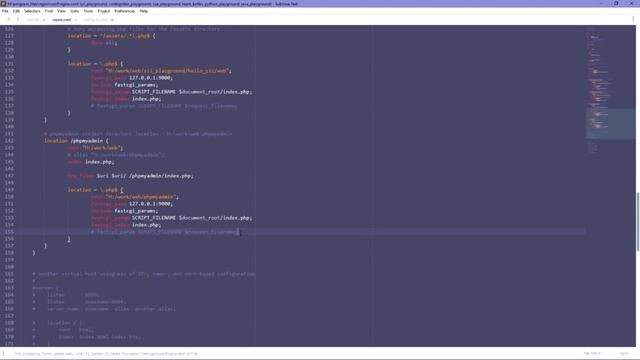Open the Preferences menu
The image size is (640, 360).
(x=124, y=11)
